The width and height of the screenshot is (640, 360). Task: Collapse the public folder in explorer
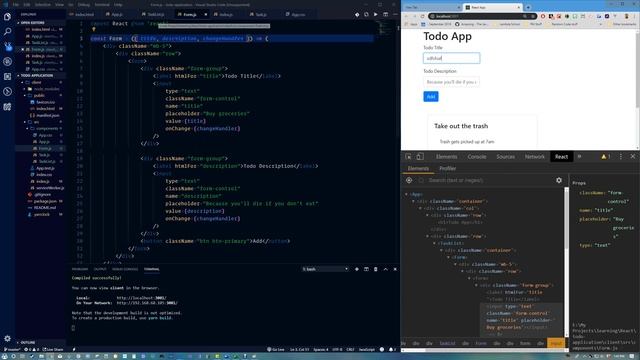39,96
